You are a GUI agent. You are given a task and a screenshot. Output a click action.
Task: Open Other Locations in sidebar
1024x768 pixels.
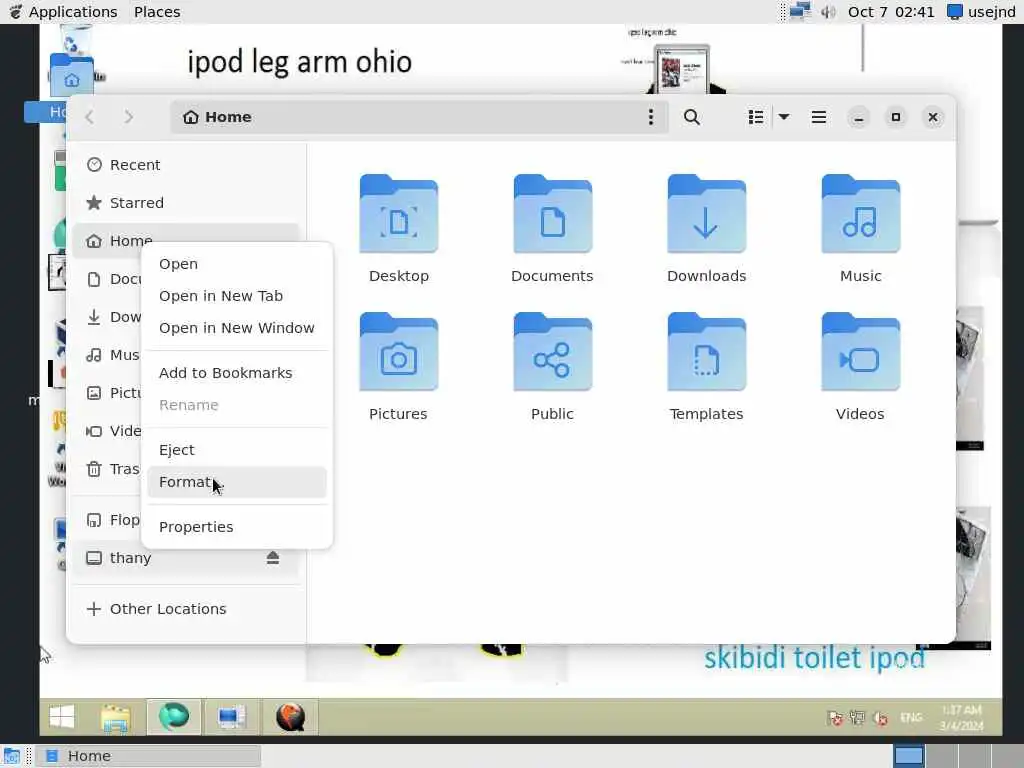[186, 609]
